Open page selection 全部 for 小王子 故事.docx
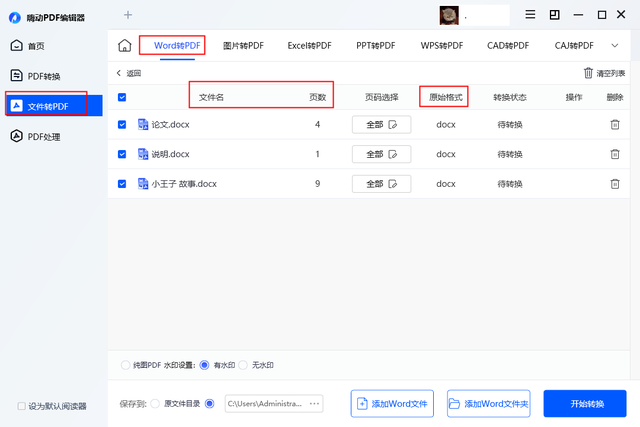The image size is (640, 427). click(x=381, y=184)
